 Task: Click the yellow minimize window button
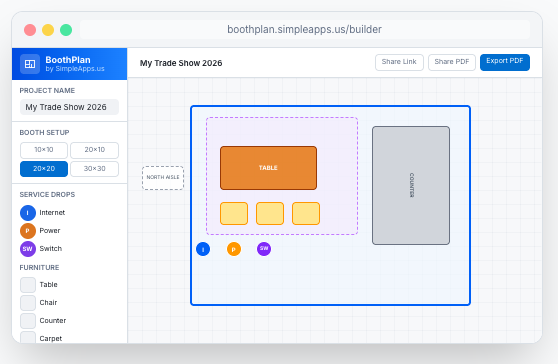coord(48,30)
